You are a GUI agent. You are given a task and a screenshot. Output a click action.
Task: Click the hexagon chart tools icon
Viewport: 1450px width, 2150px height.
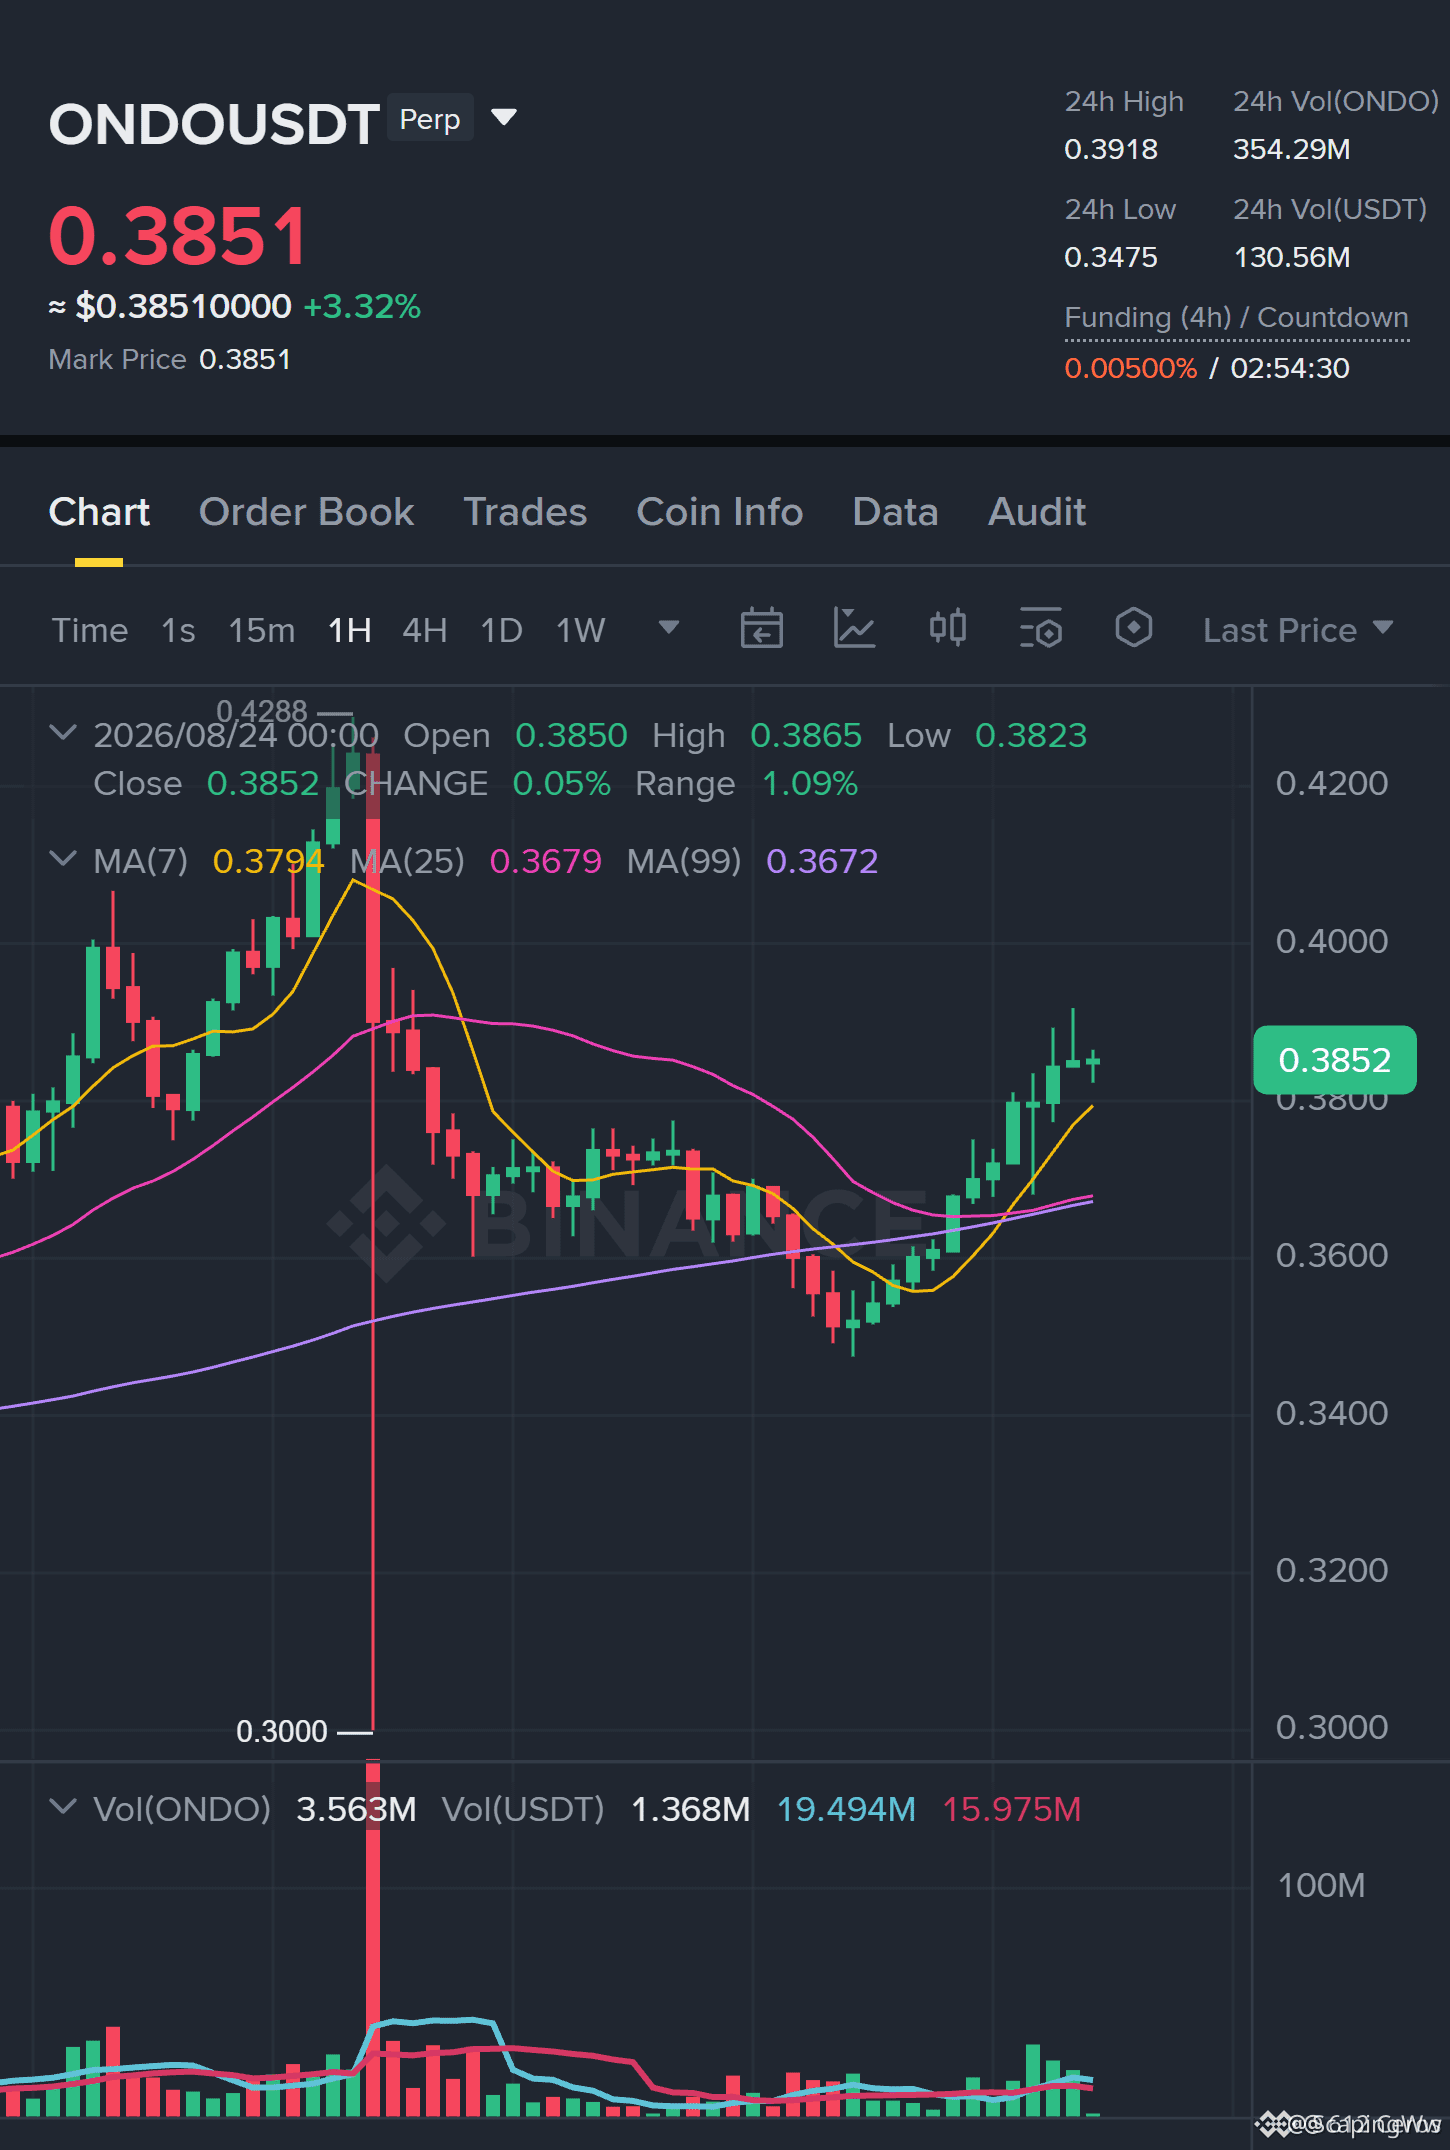pos(1134,628)
